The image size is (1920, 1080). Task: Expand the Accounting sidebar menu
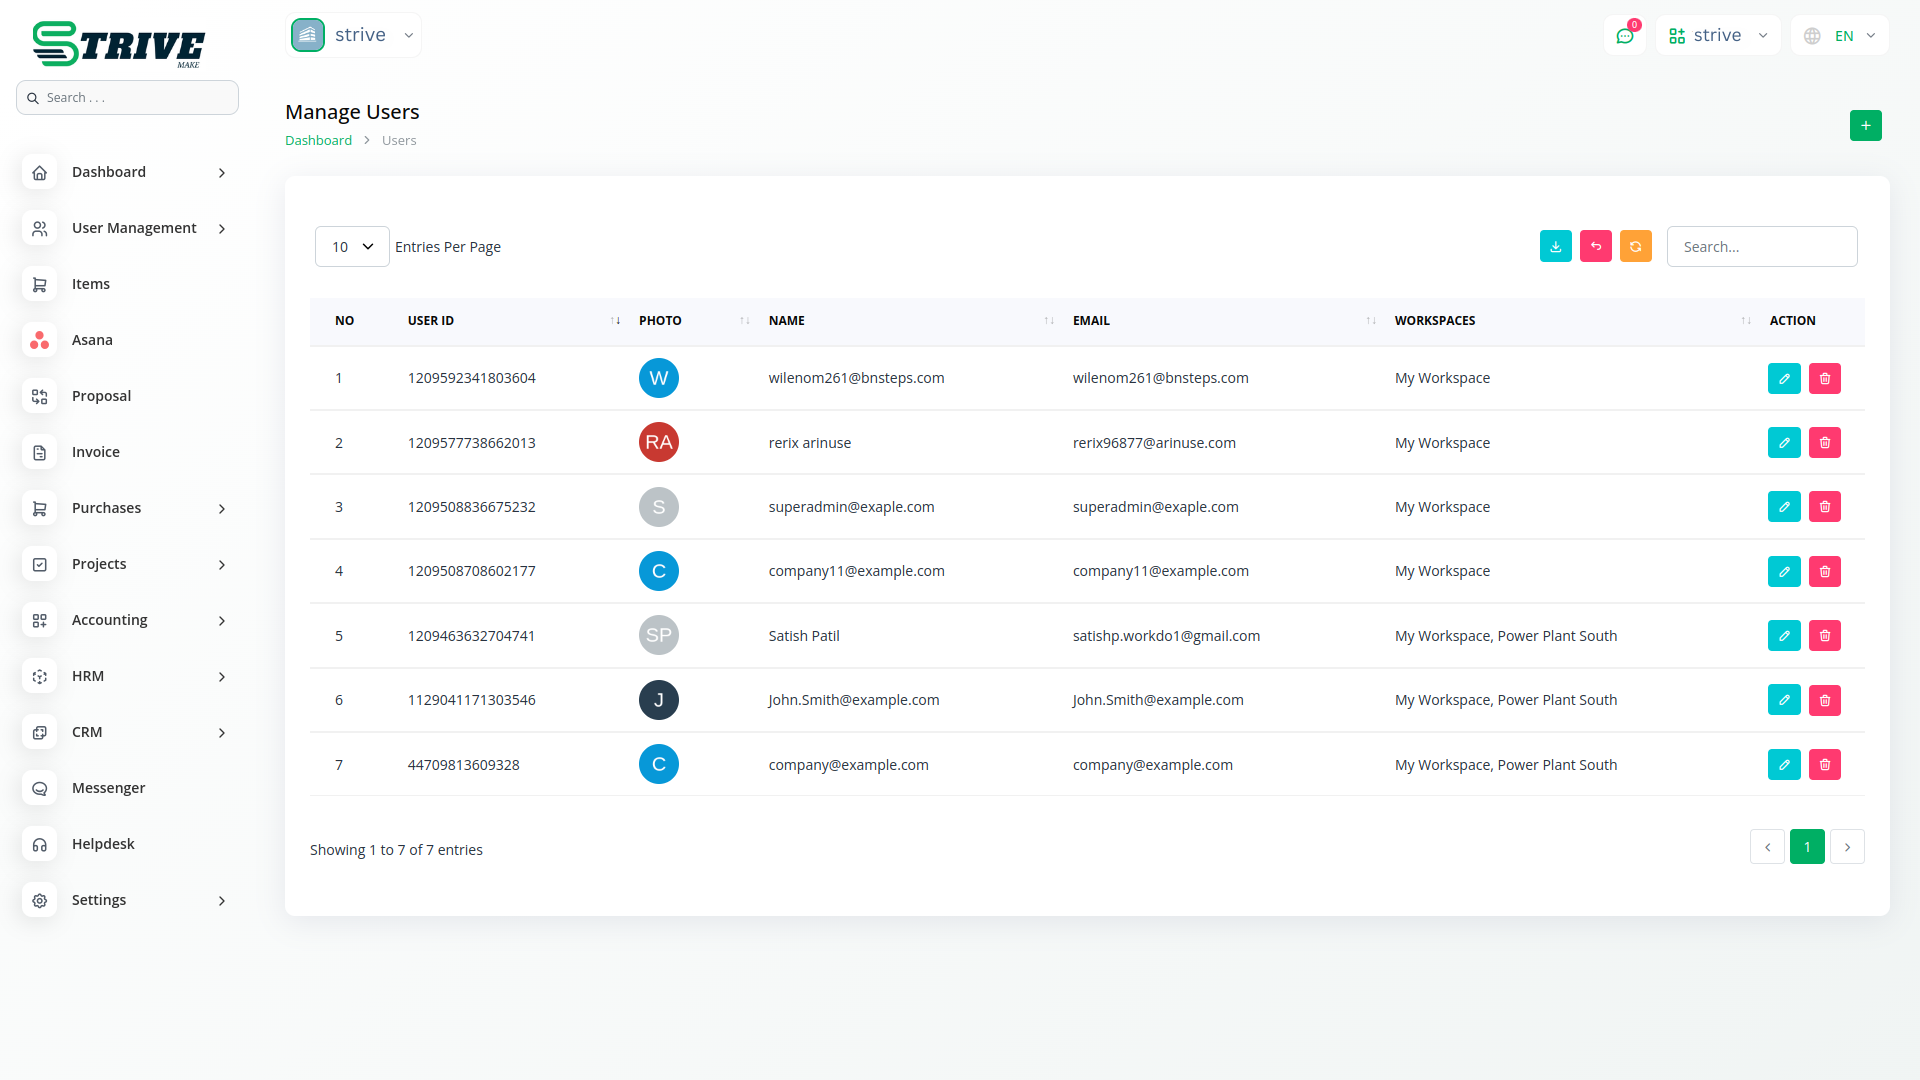click(x=110, y=620)
